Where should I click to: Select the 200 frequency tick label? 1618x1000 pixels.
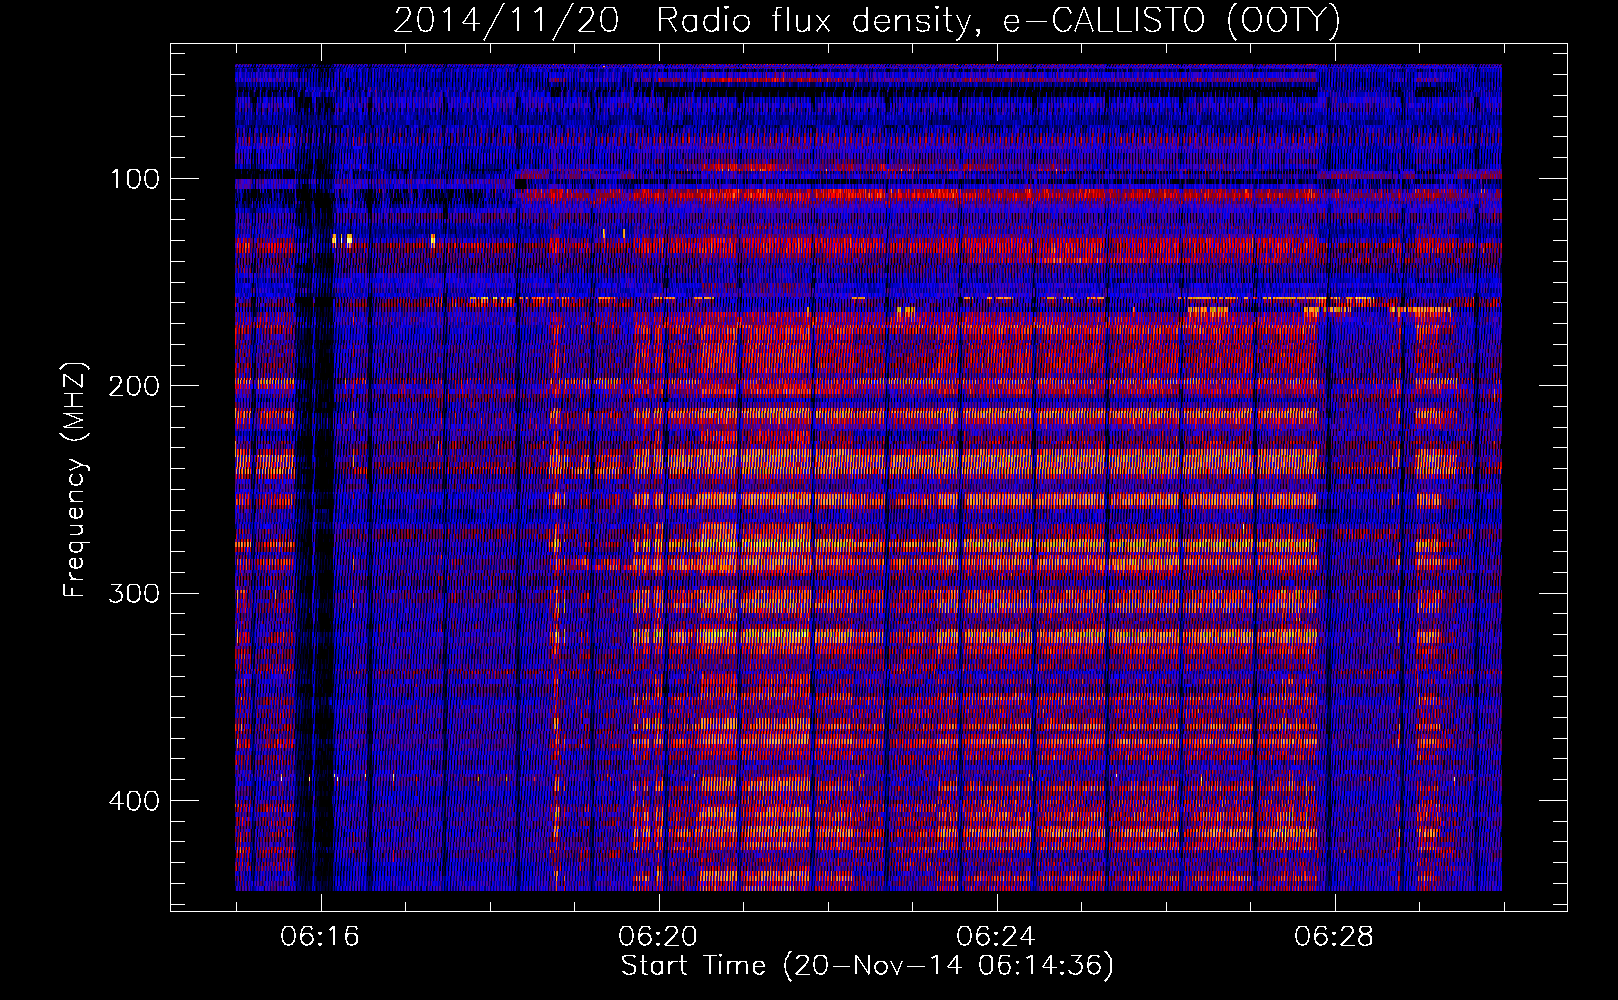tap(134, 386)
